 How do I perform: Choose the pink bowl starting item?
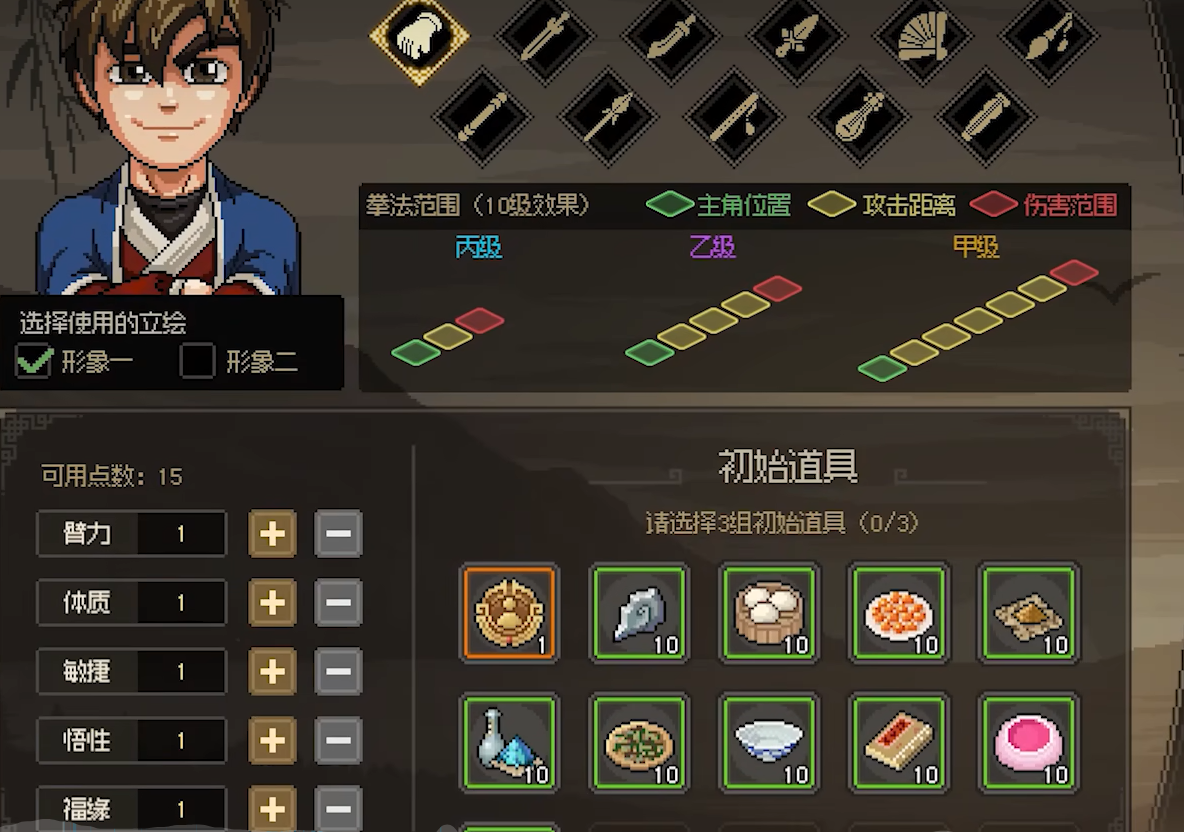[1028, 743]
